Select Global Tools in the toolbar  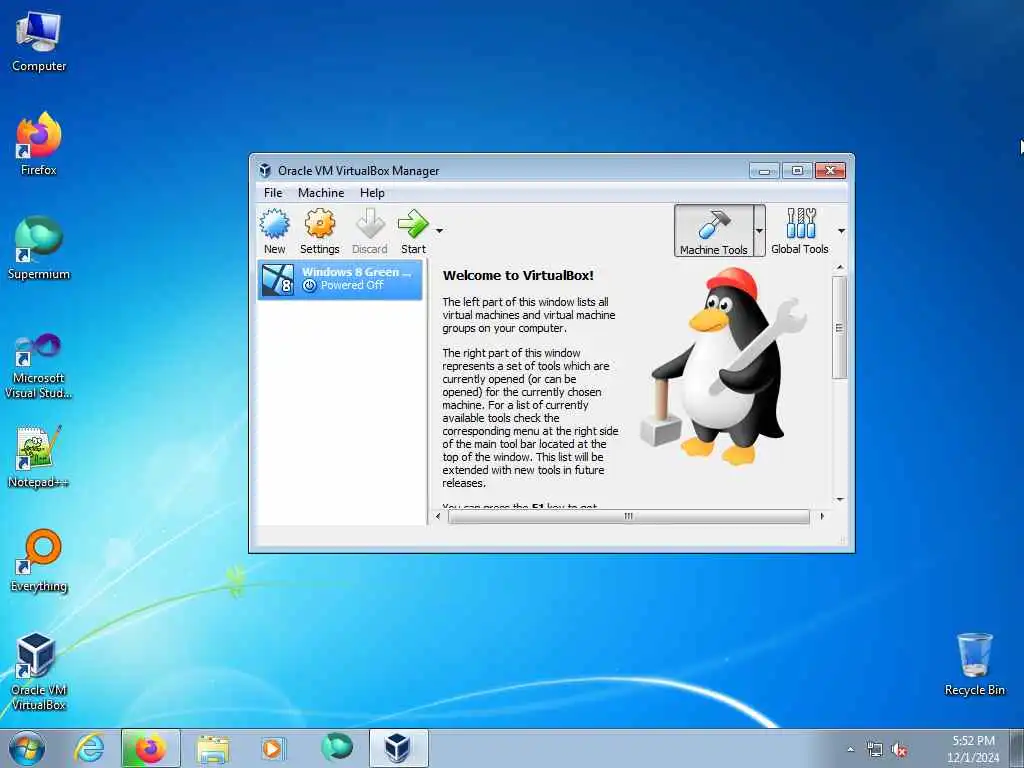point(799,231)
